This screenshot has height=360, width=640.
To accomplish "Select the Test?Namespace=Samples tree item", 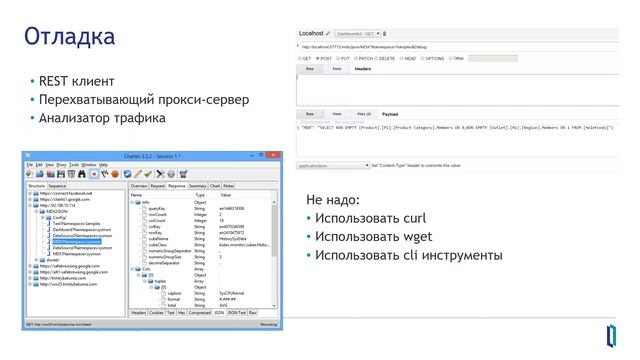I will (76, 224).
